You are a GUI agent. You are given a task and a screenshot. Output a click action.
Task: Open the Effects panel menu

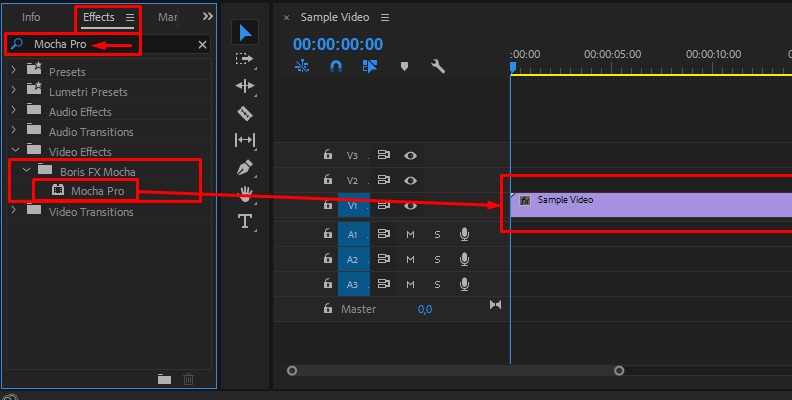[130, 18]
